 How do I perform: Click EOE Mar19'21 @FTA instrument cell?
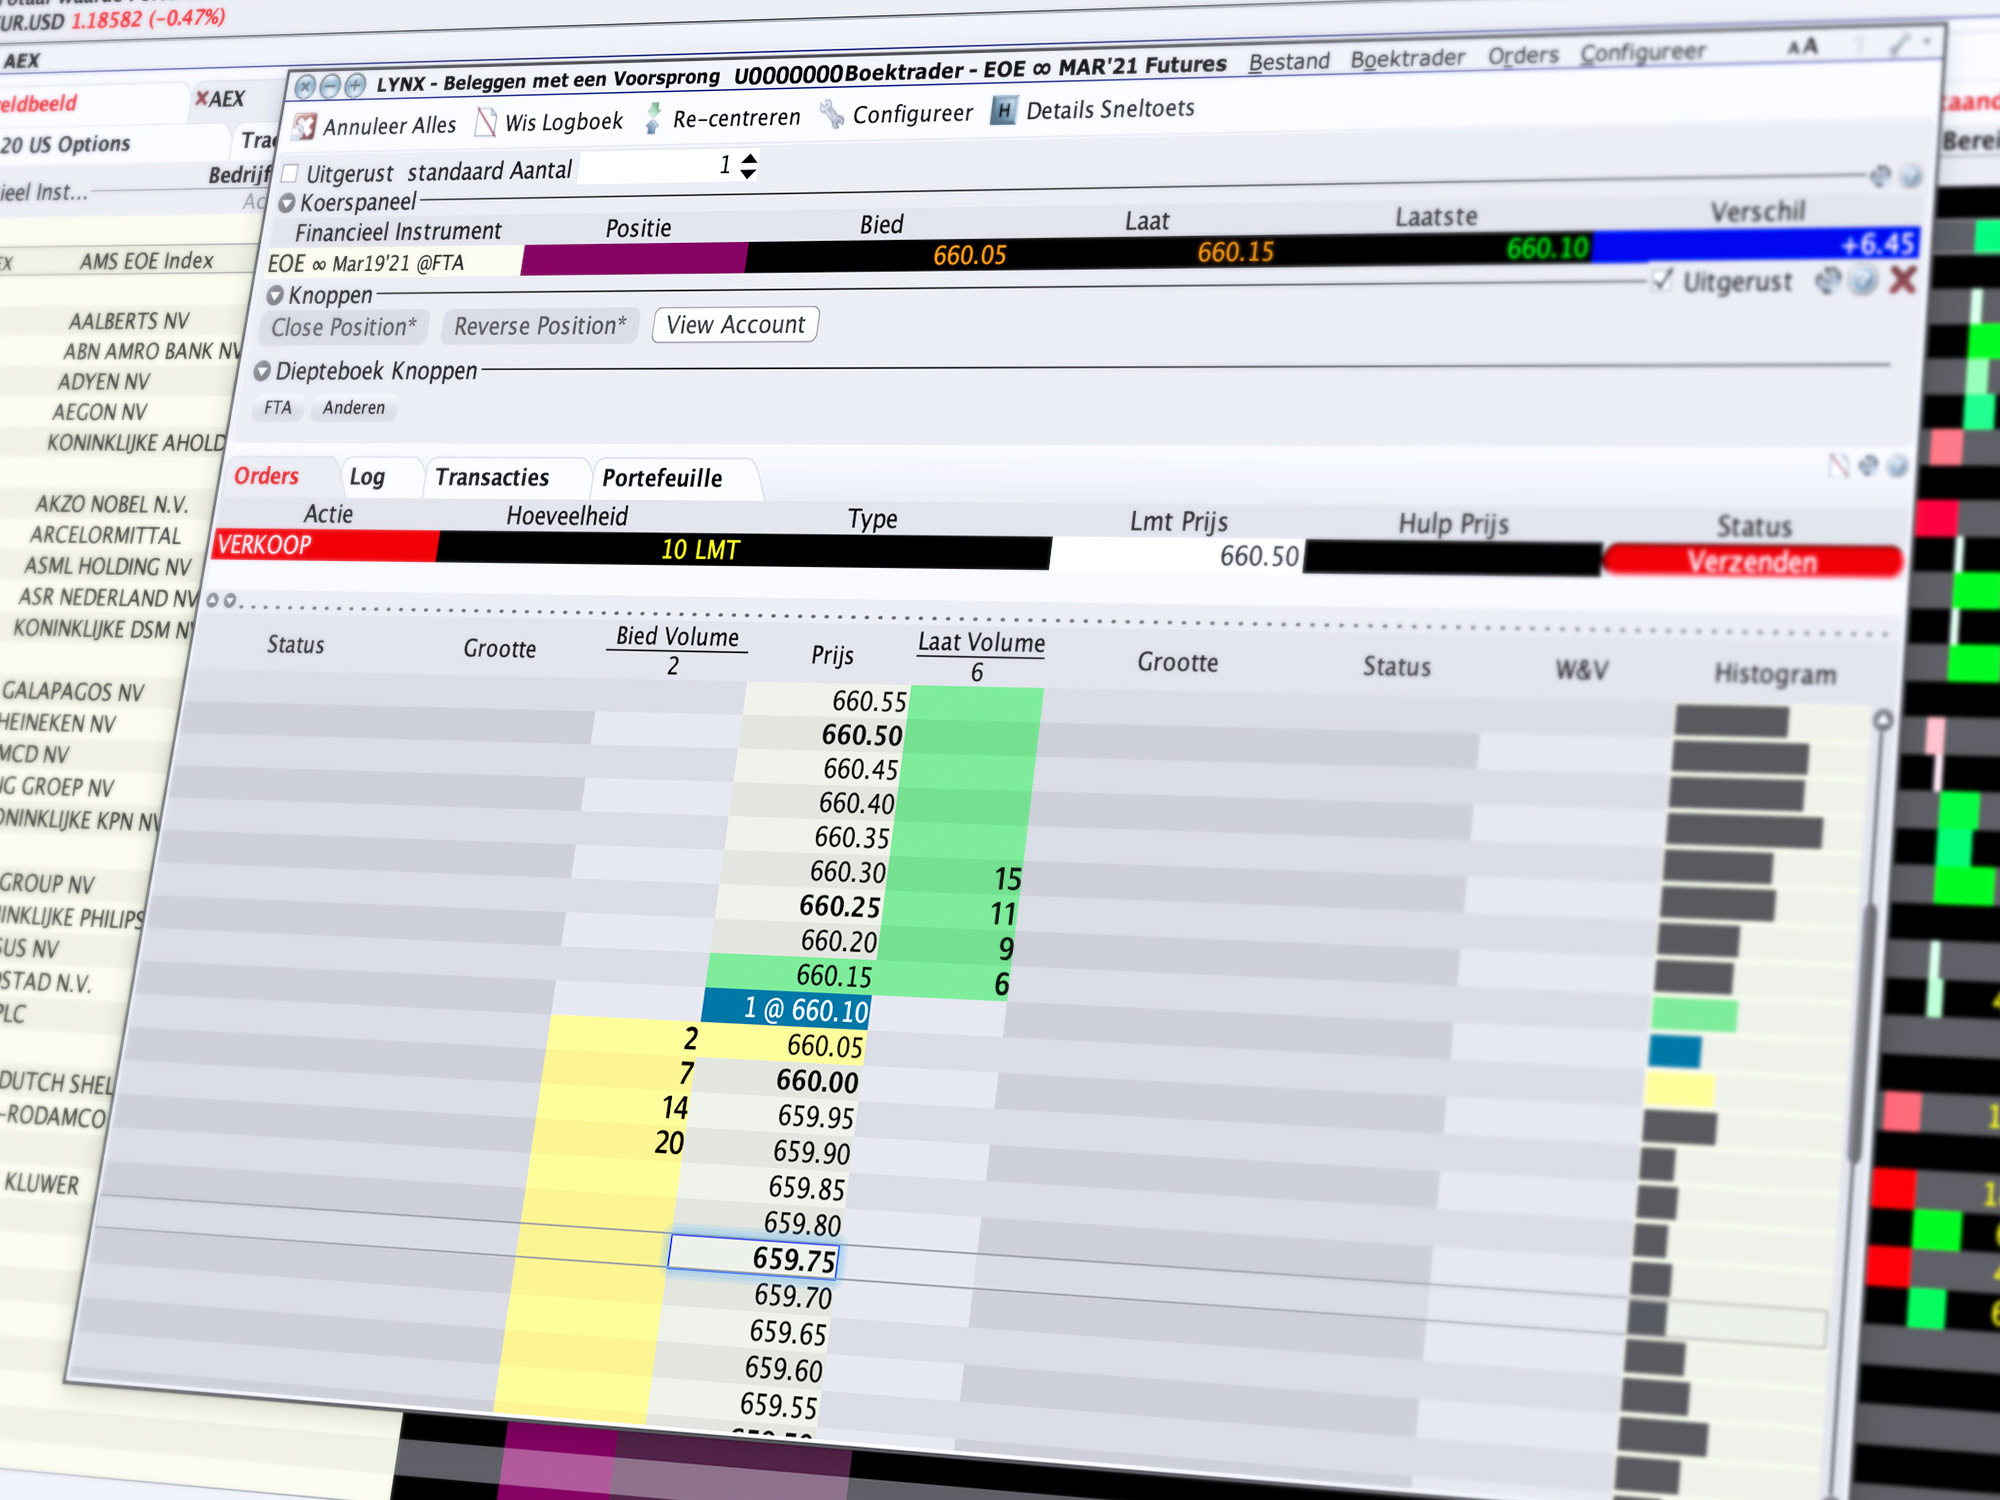(x=392, y=263)
